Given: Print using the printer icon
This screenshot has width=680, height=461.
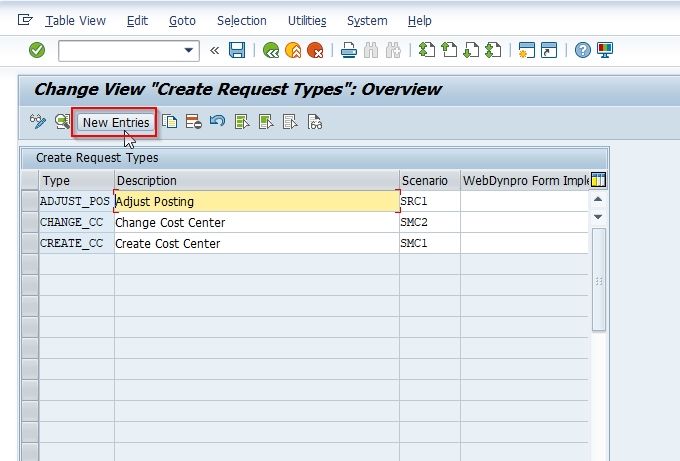Looking at the screenshot, I should [349, 50].
